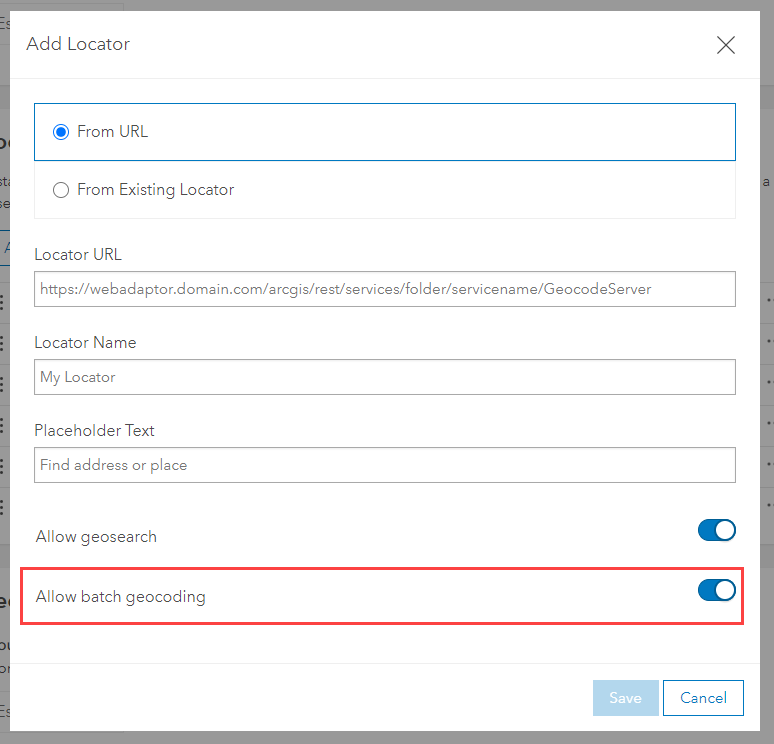
Task: Click into the Placeholder Text field
Action: [x=385, y=465]
